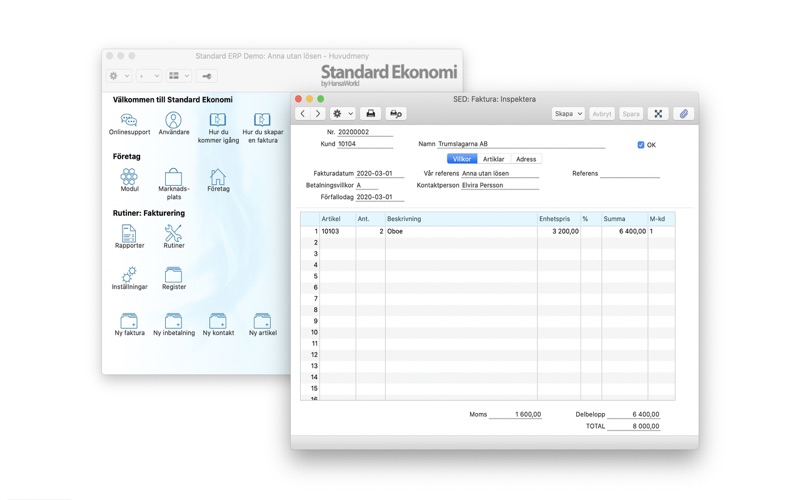This screenshot has width=800, height=500.
Task: Click the Kontaktperson field Elvira Persson
Action: pos(500,185)
